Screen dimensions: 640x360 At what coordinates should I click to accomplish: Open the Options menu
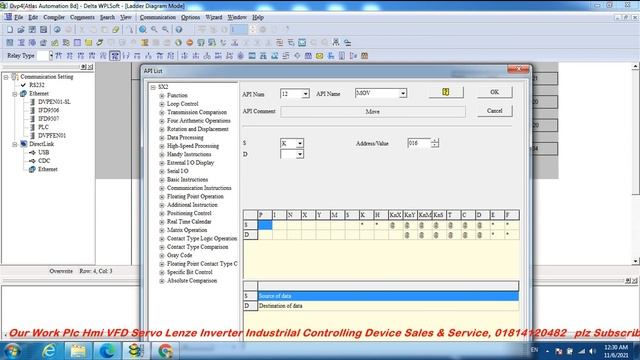click(191, 18)
